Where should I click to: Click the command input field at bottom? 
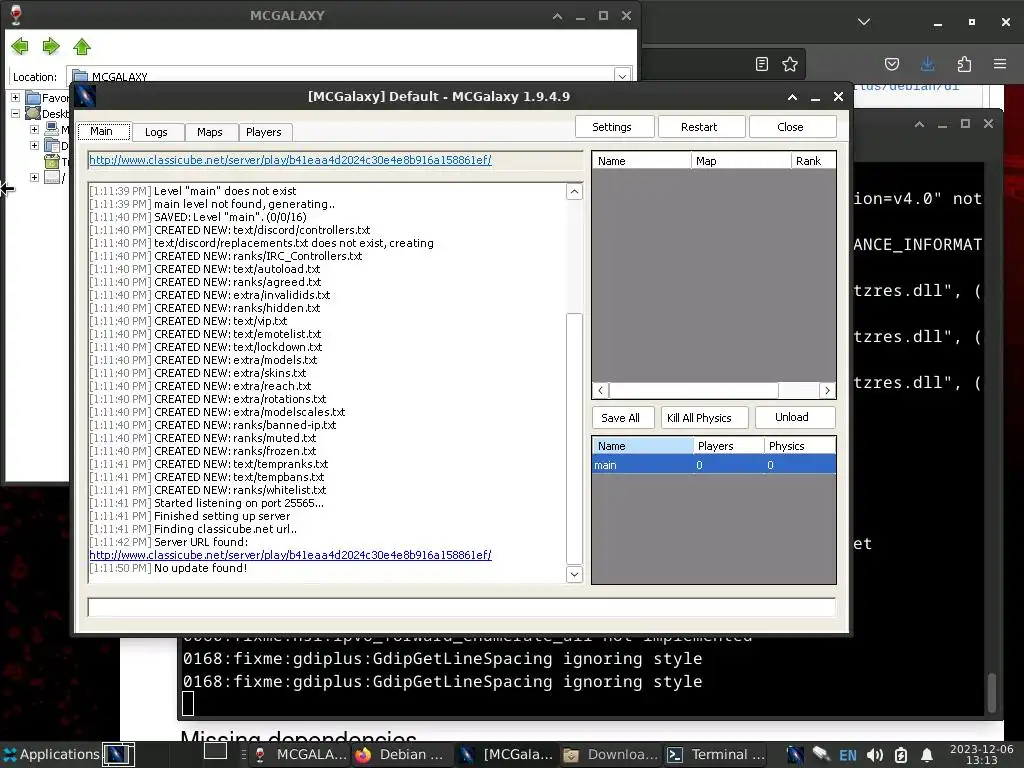[x=461, y=607]
